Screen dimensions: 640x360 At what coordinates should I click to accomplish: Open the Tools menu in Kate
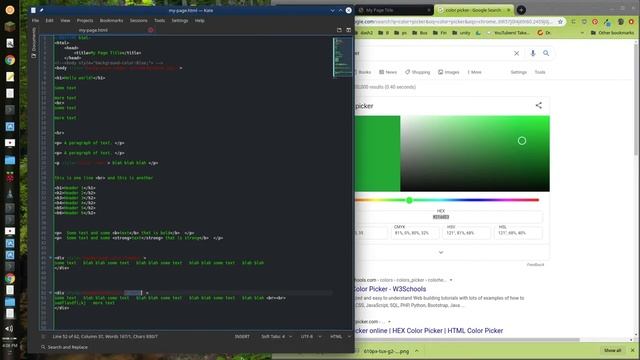(x=160, y=20)
